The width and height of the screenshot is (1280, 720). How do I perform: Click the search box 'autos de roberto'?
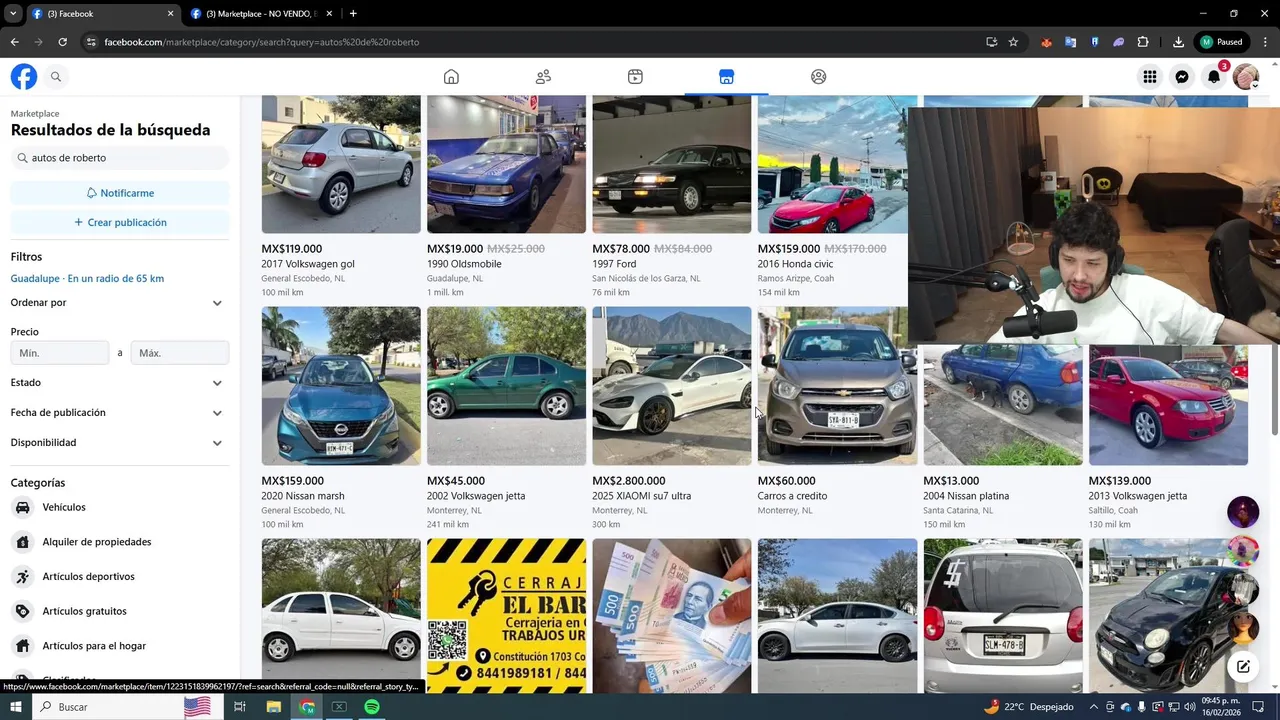(120, 158)
